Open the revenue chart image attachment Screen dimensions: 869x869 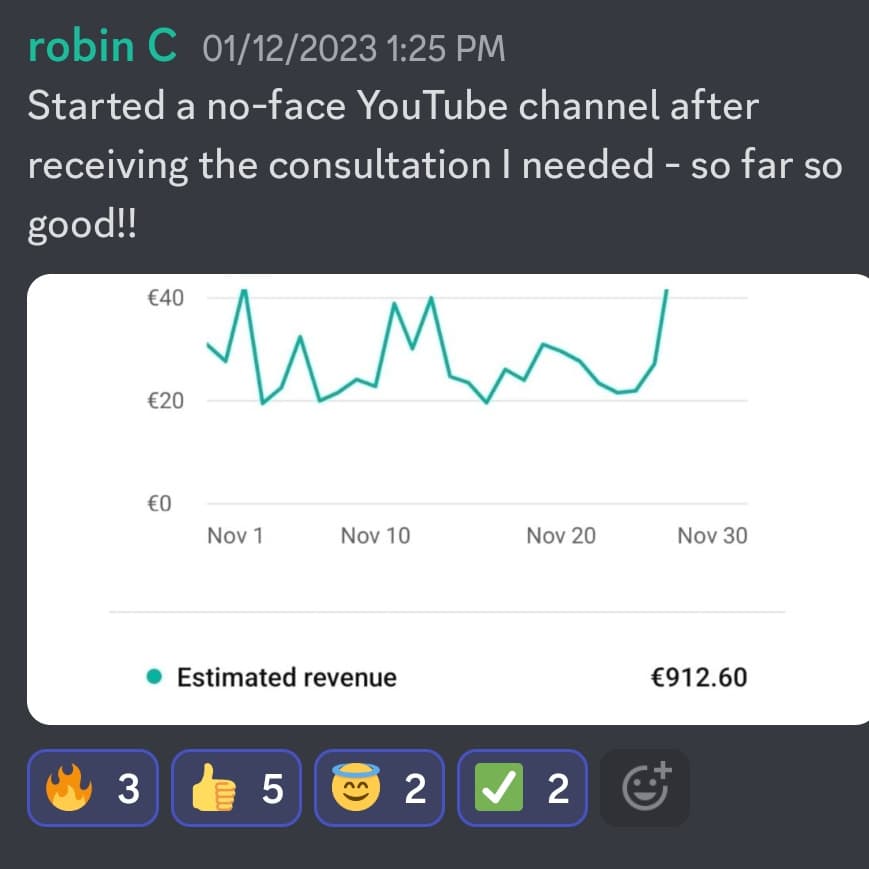point(448,499)
